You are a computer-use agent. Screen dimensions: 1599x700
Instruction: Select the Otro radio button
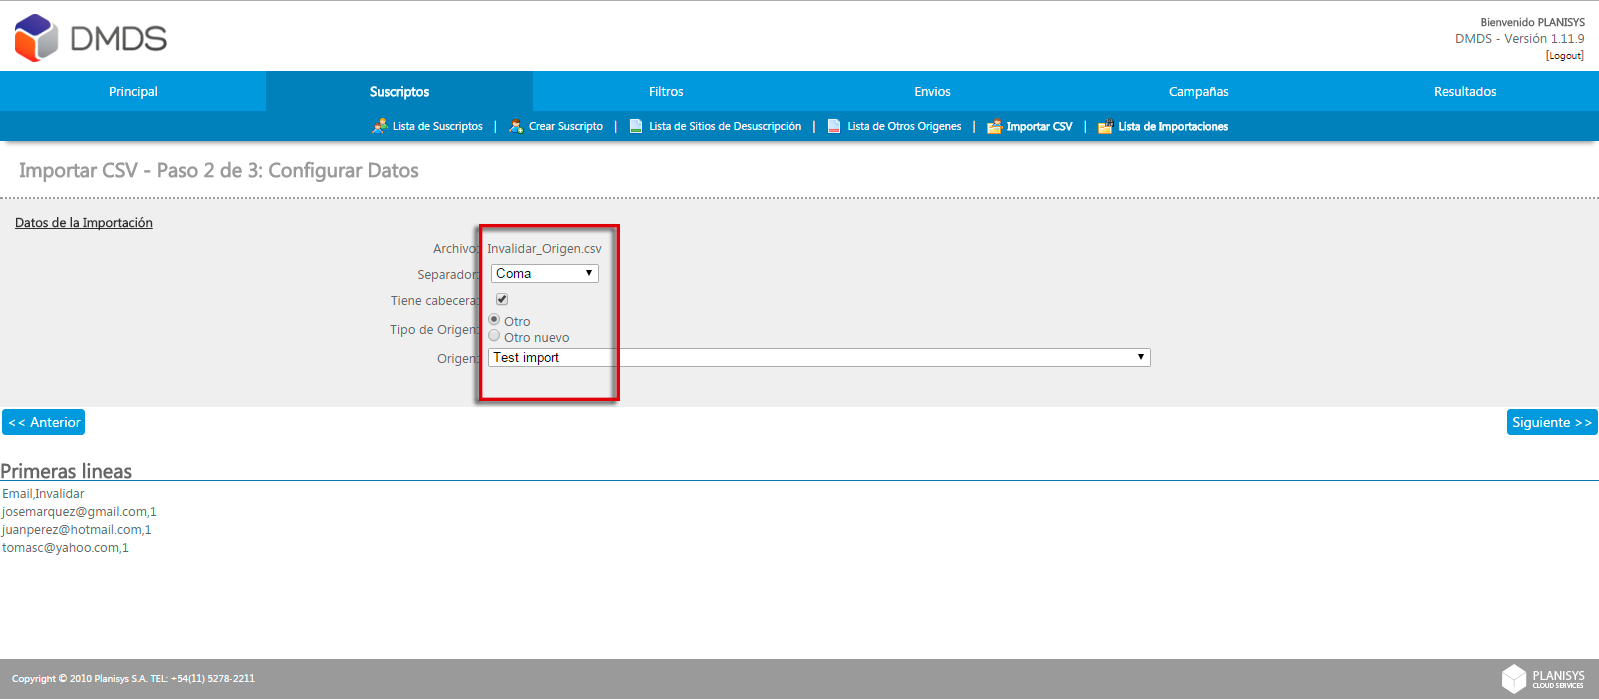click(x=494, y=320)
